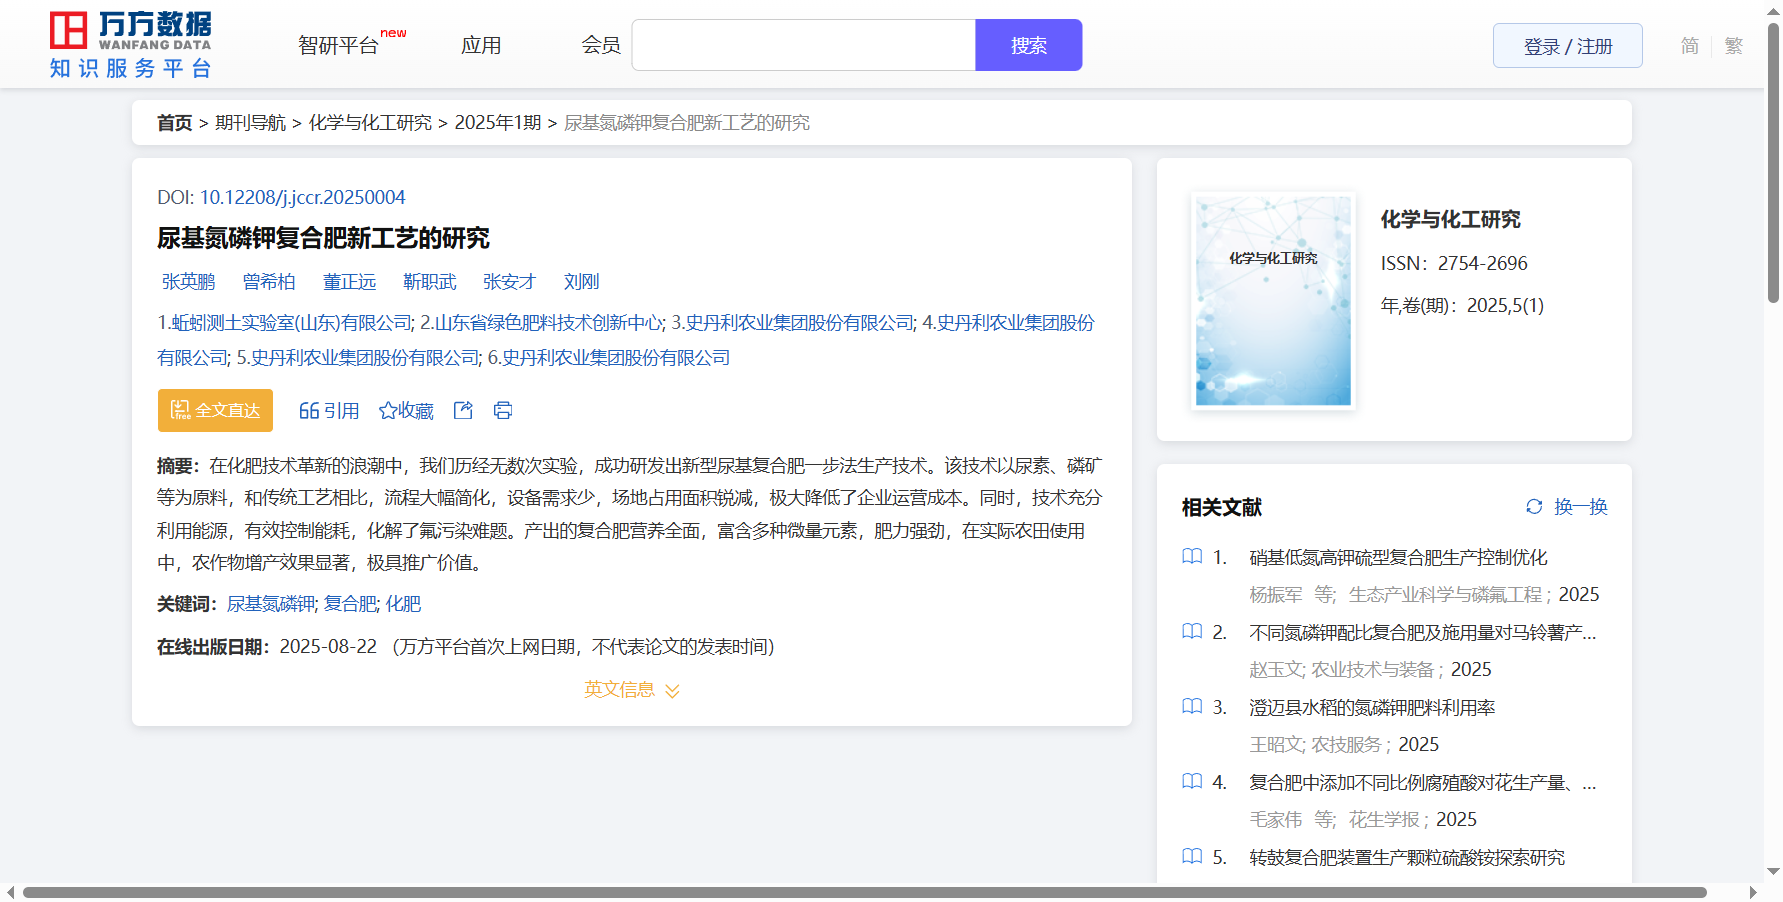Open the 登录 / 注册 login button
This screenshot has height=902, width=1783.
click(x=1567, y=46)
